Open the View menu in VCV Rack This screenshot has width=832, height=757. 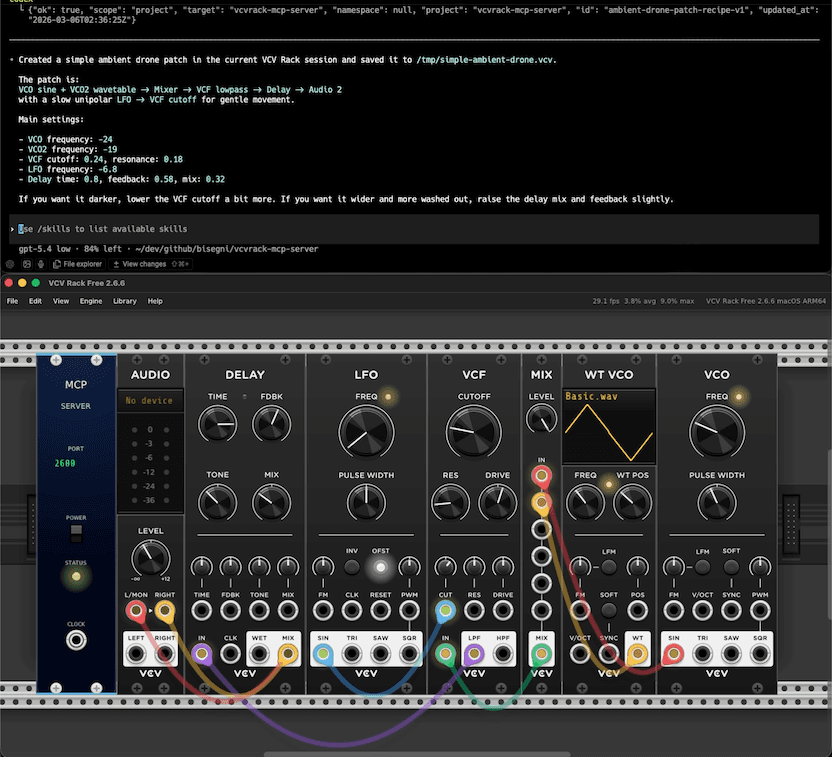60,301
